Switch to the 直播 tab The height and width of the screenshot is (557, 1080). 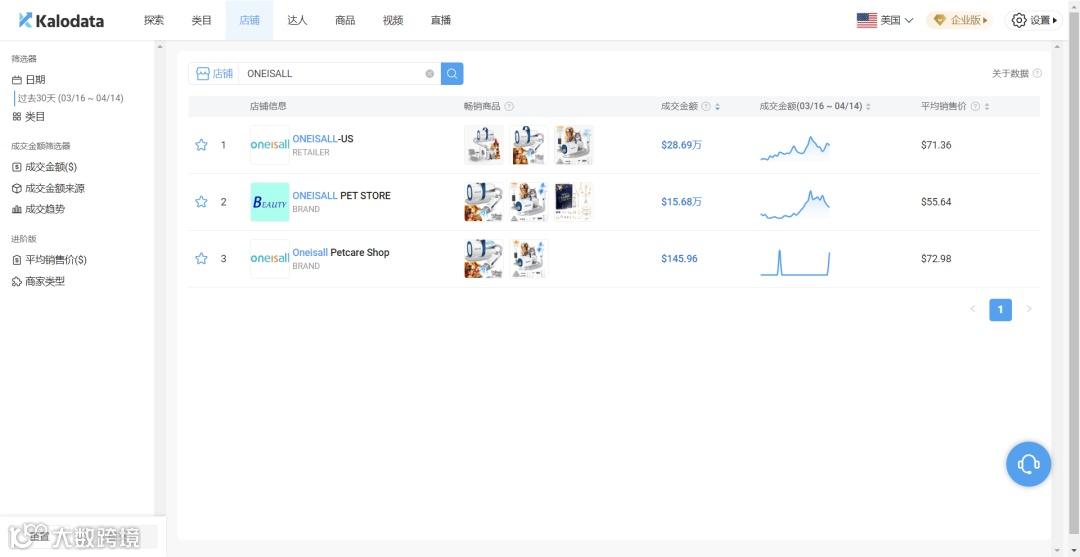[441, 20]
